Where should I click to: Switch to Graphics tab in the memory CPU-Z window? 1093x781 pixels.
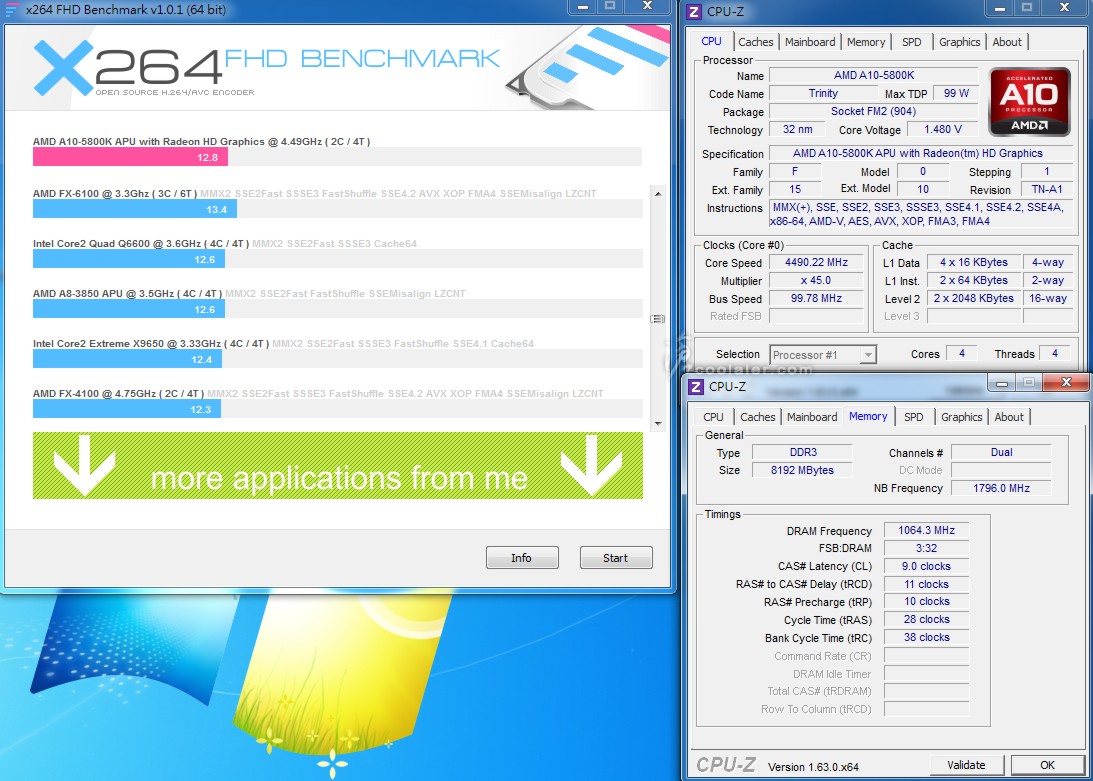[962, 417]
